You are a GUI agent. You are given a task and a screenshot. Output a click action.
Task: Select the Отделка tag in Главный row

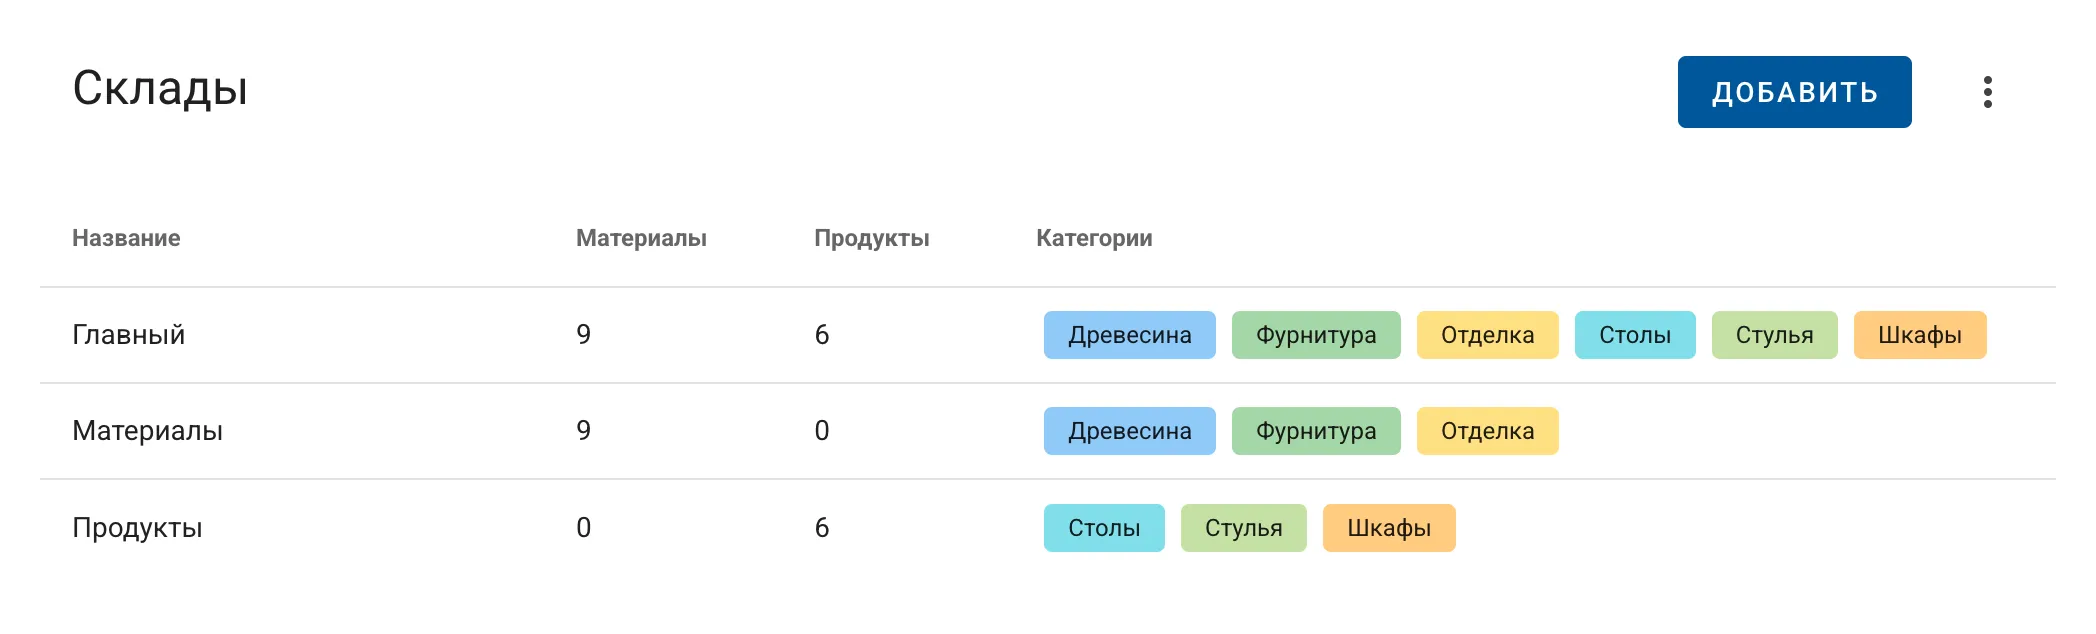(x=1486, y=335)
